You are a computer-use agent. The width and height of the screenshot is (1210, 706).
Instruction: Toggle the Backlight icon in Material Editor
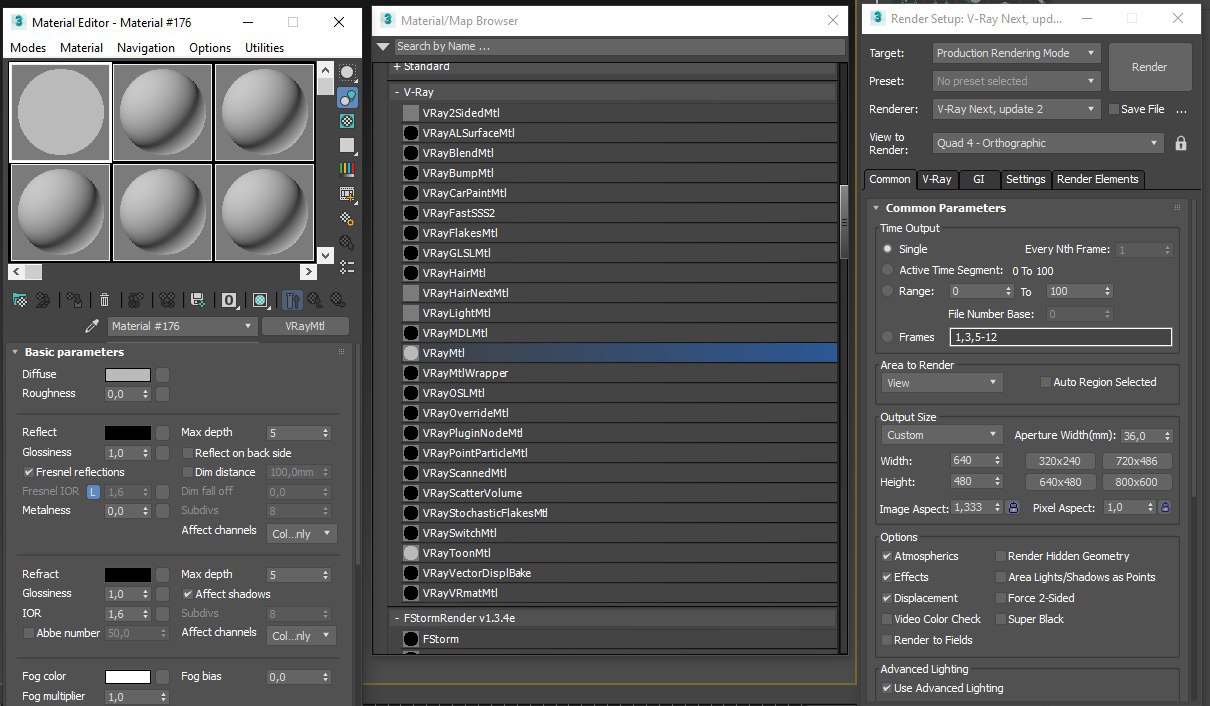click(x=347, y=97)
